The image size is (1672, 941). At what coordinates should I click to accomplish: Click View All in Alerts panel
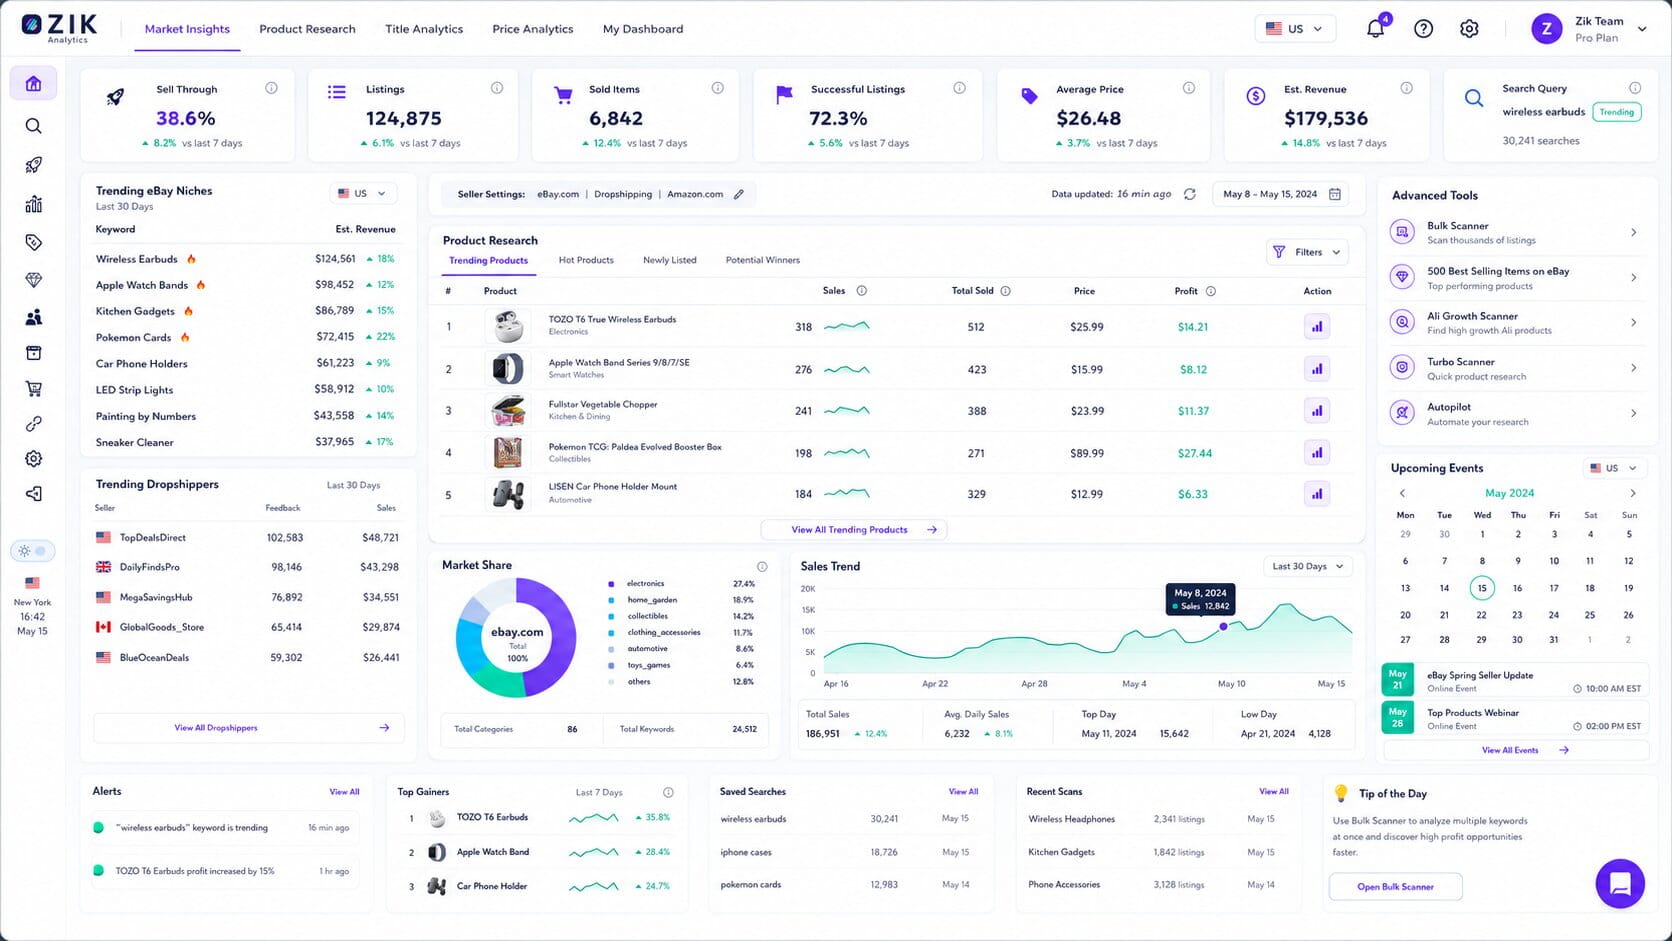[344, 792]
